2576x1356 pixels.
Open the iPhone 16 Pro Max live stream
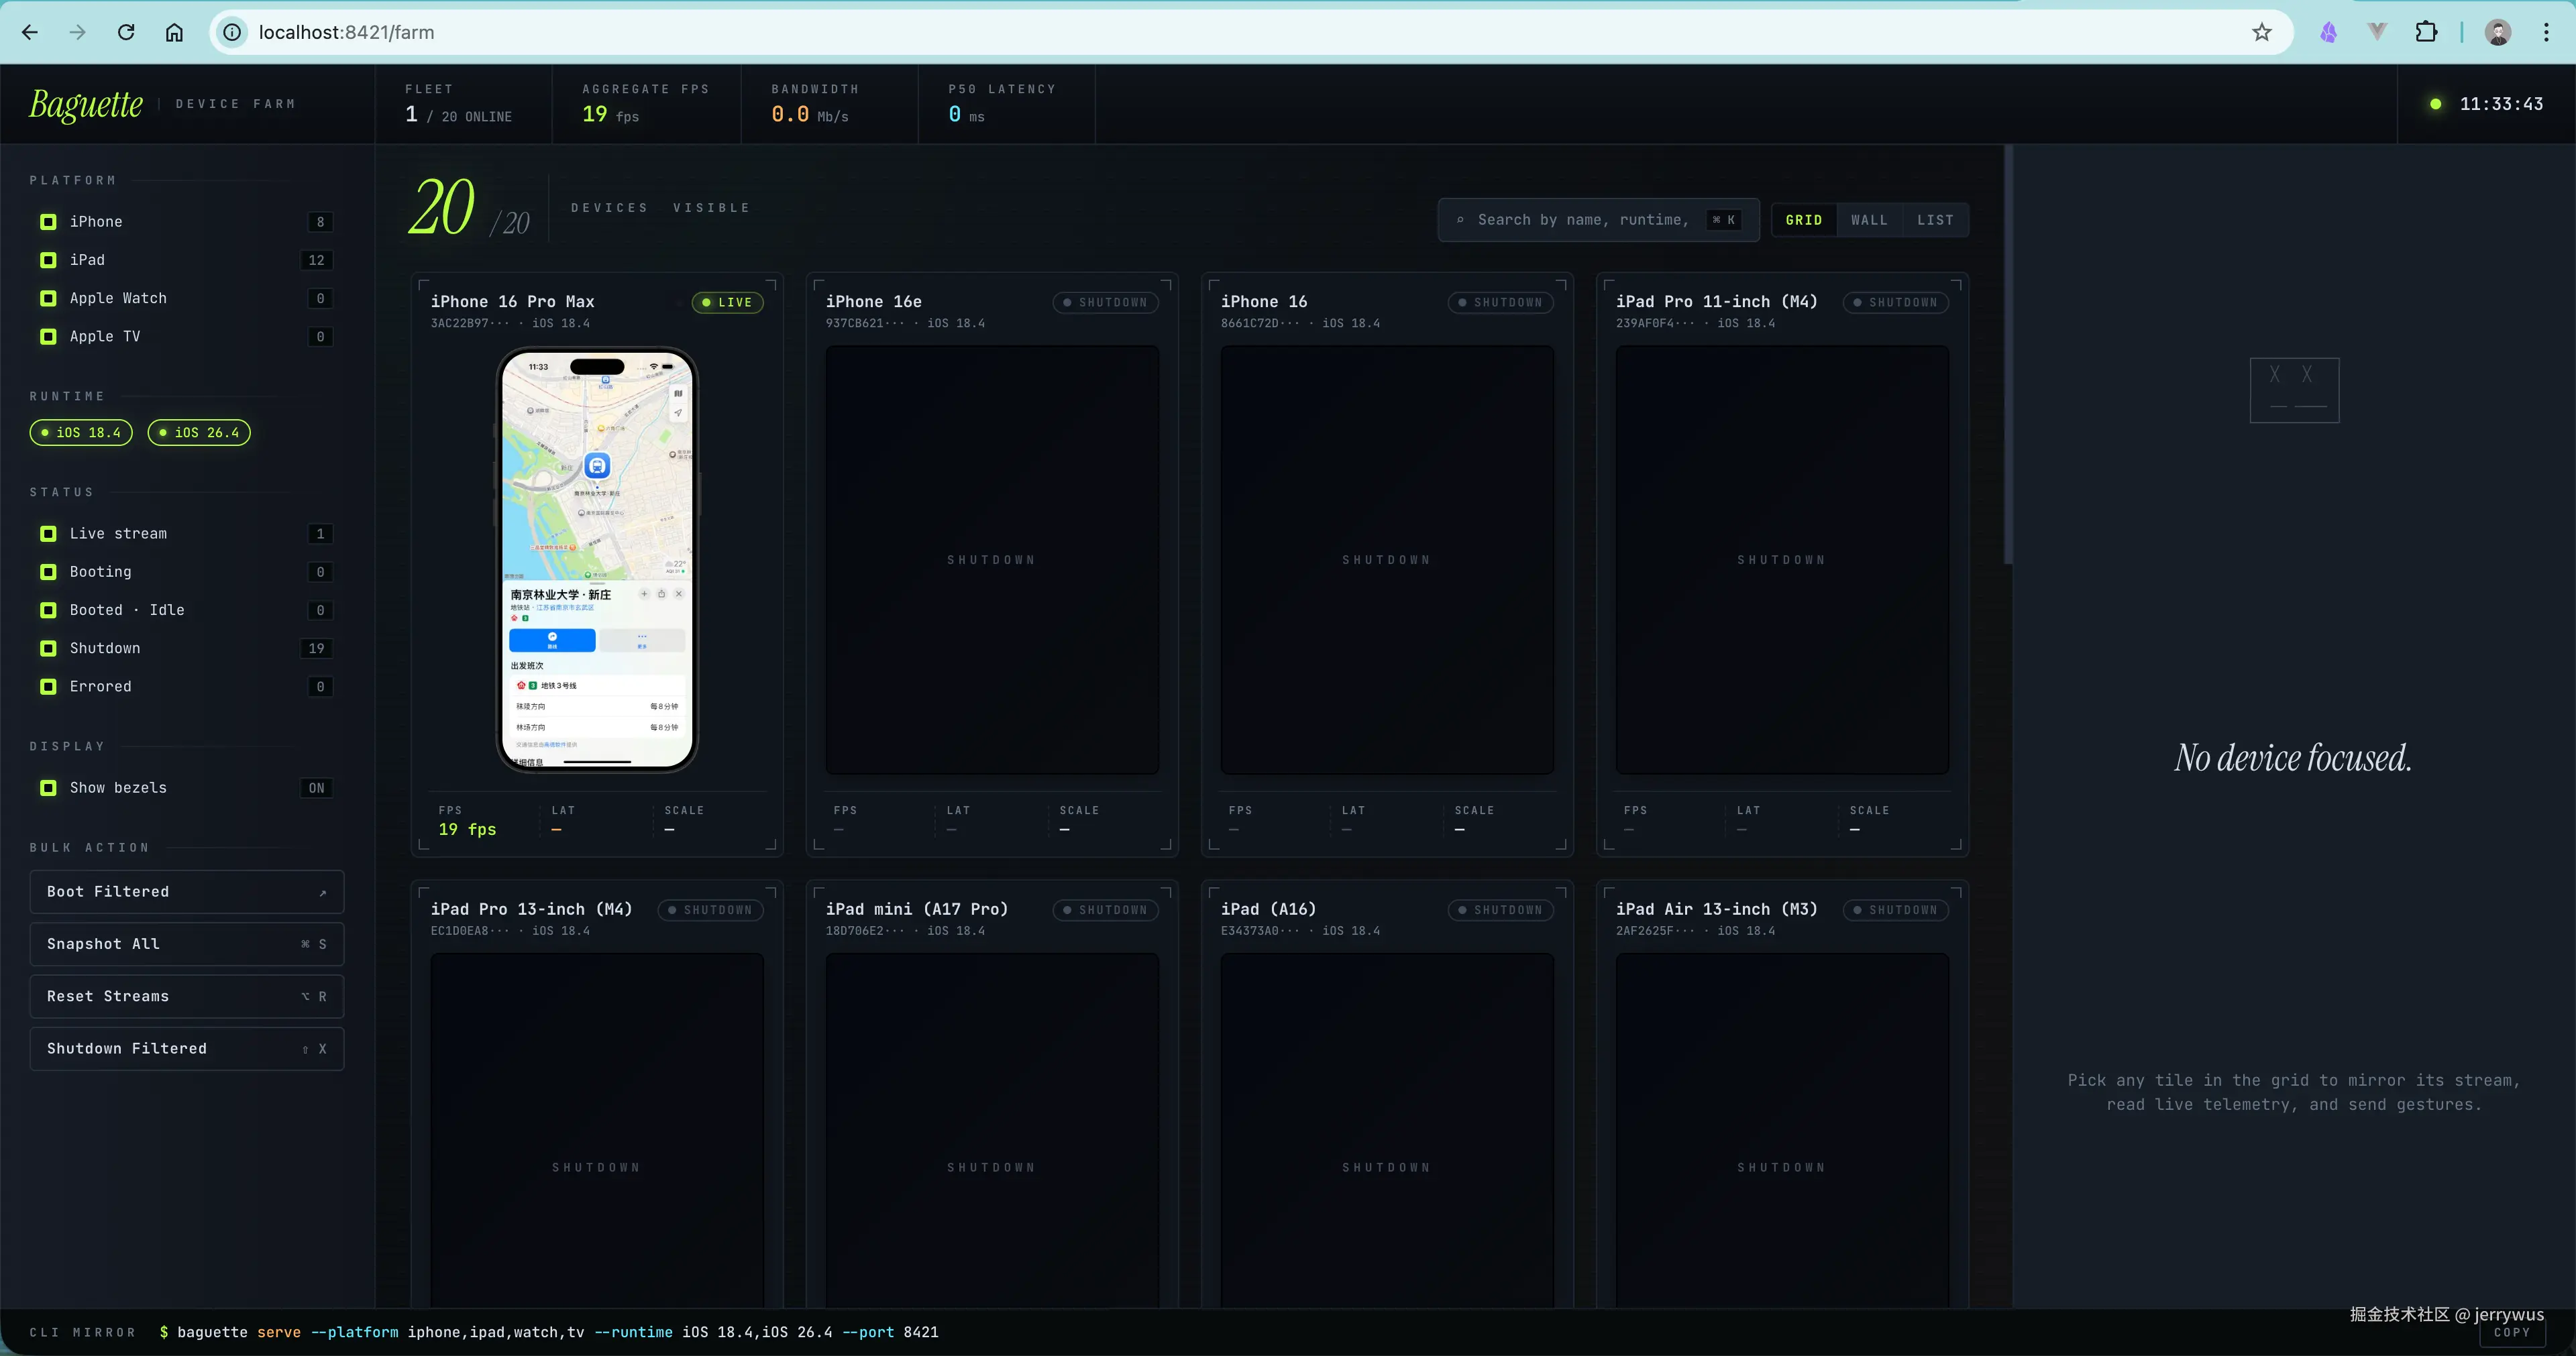[x=597, y=560]
